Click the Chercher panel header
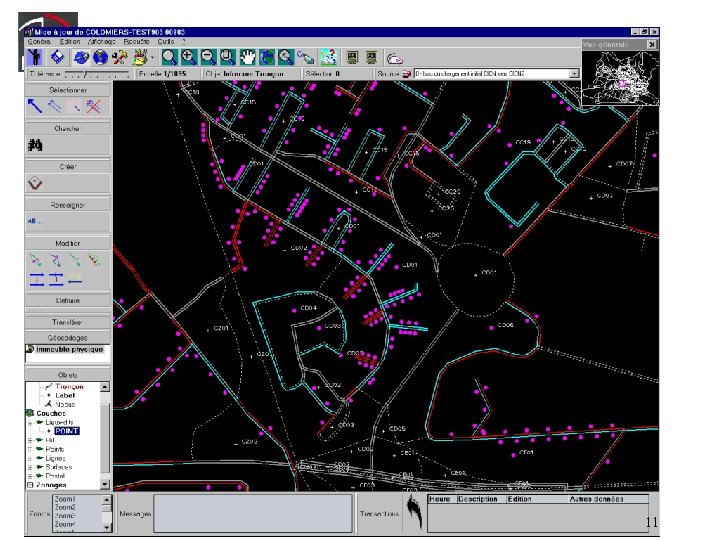 pos(68,129)
